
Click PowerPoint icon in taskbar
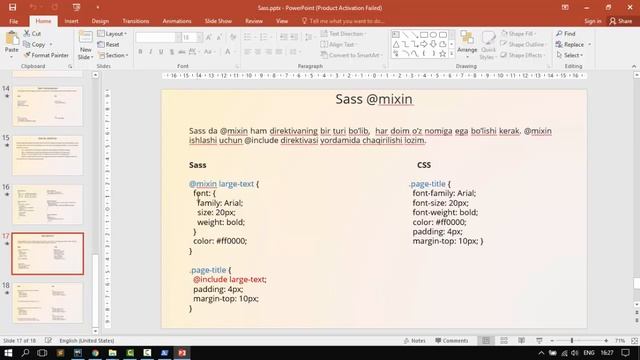(x=182, y=353)
